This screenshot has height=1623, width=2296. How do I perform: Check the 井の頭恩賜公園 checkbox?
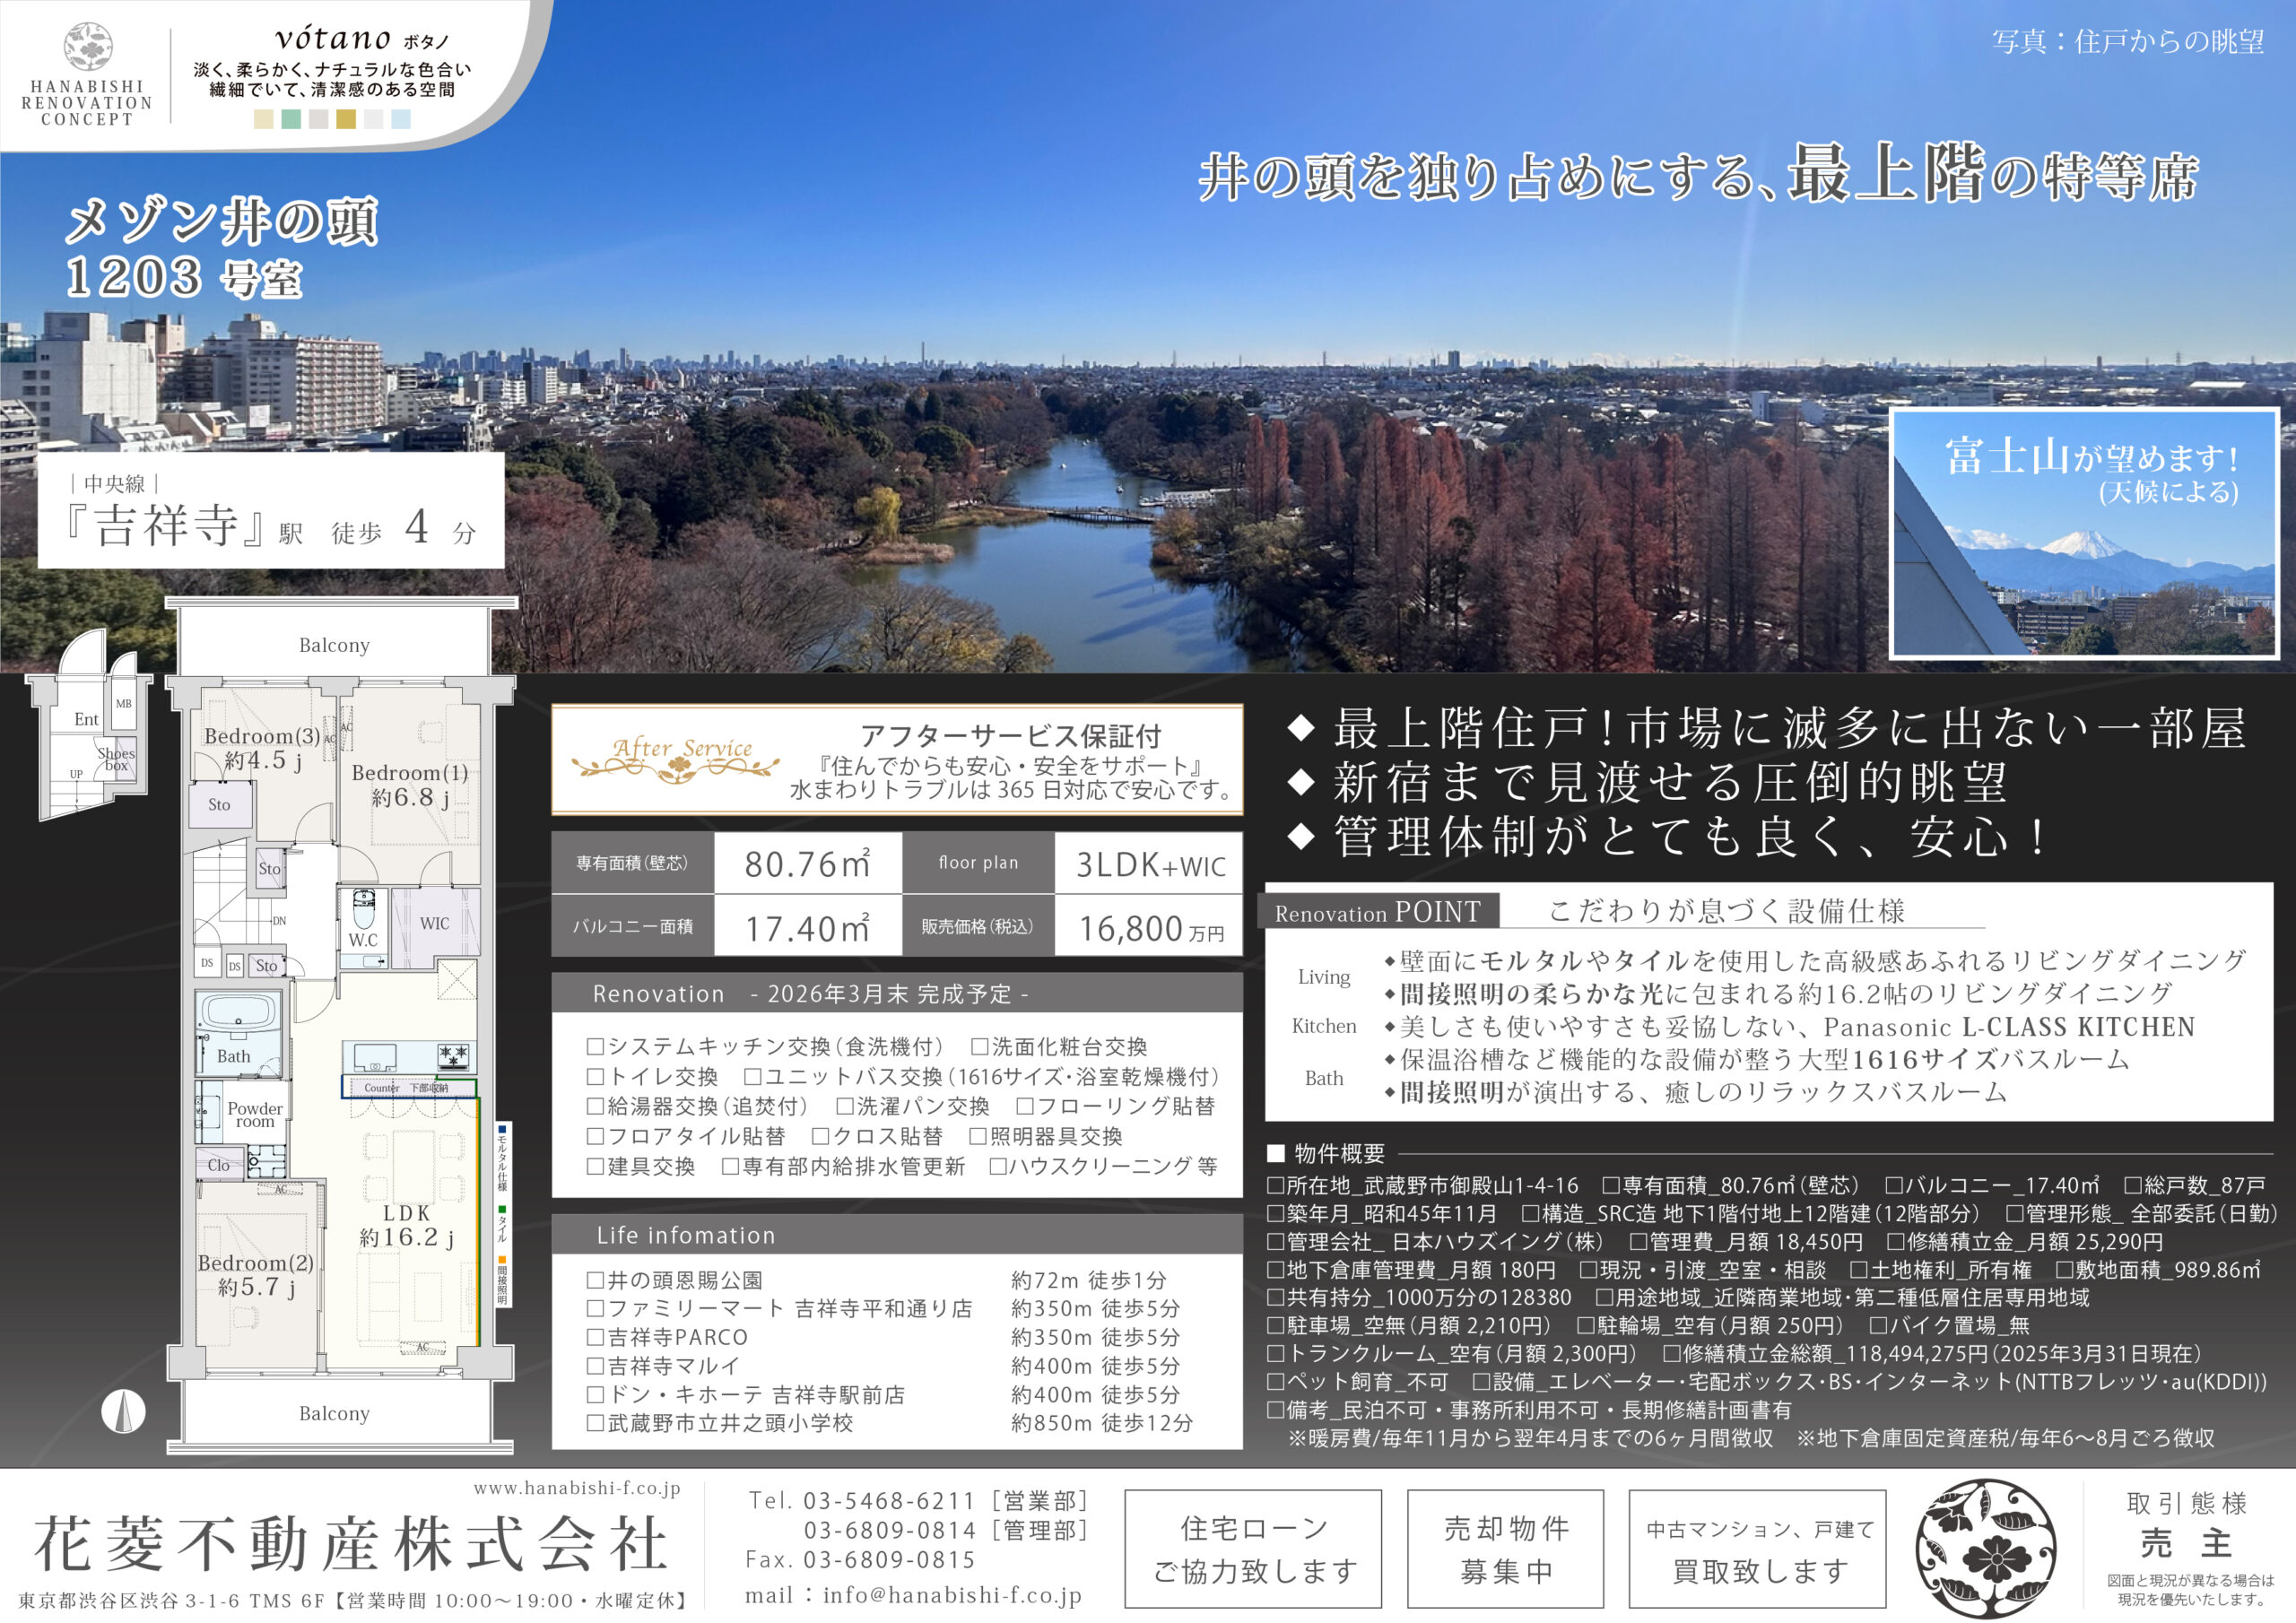595,1280
